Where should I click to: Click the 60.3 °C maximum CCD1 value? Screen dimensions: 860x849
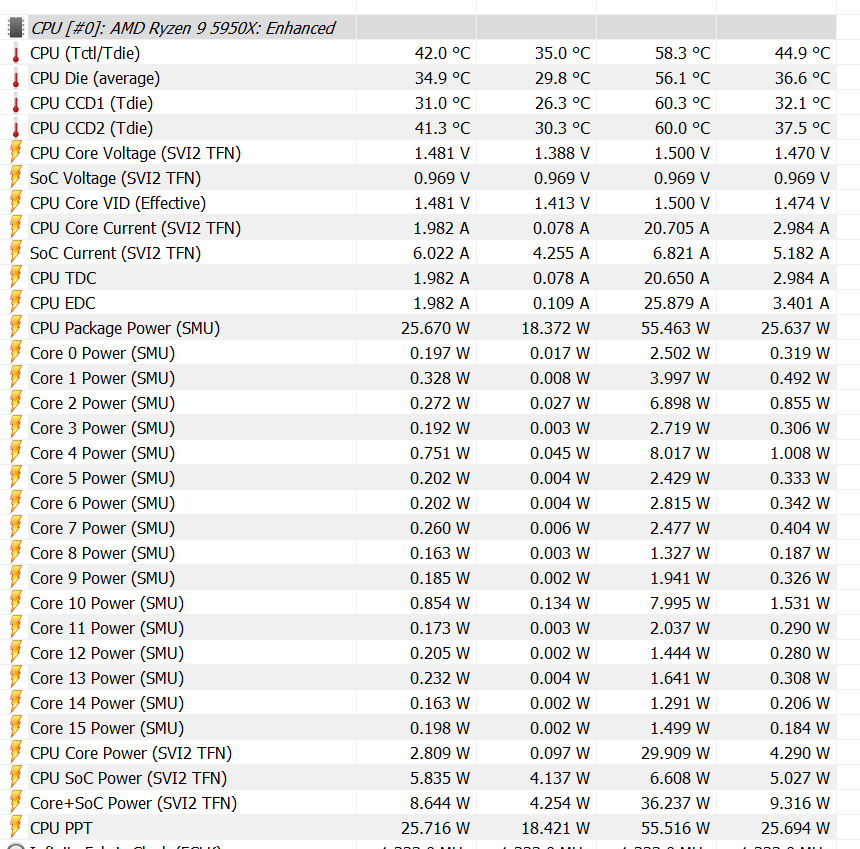pyautogui.click(x=682, y=103)
